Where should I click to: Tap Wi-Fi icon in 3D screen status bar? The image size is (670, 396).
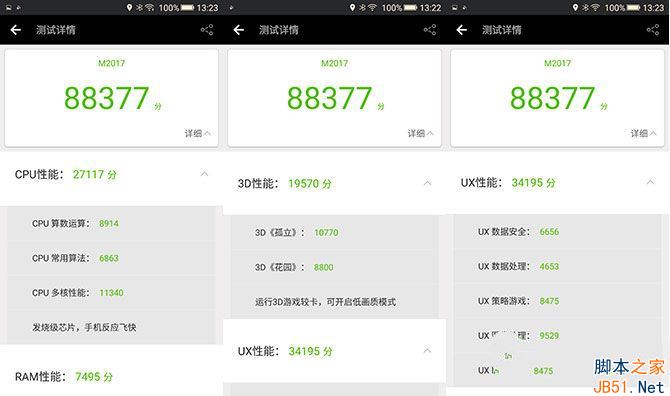372,7
